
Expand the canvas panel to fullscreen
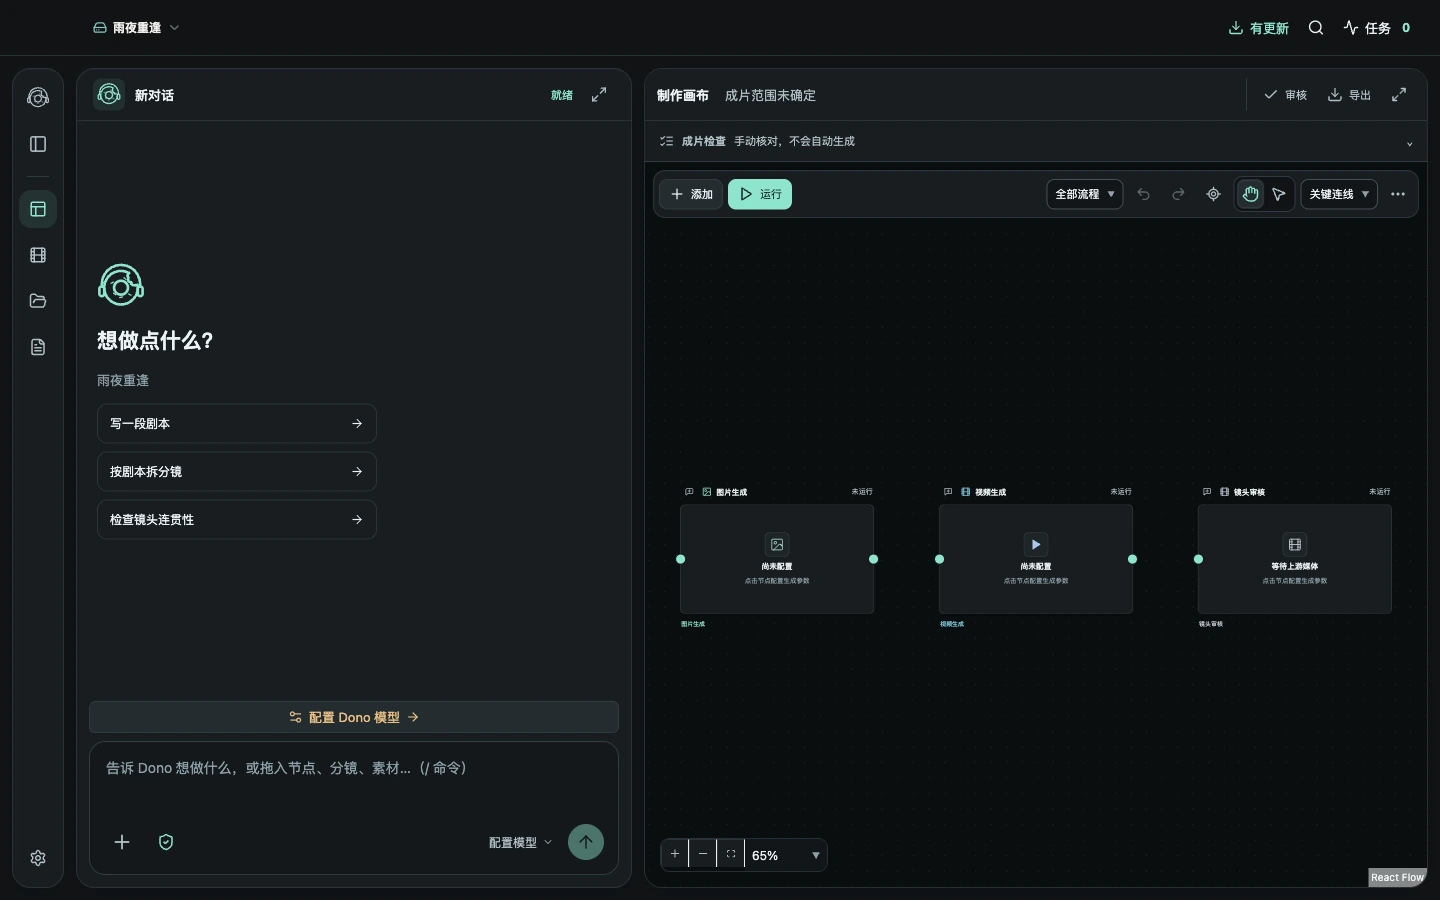[1399, 95]
